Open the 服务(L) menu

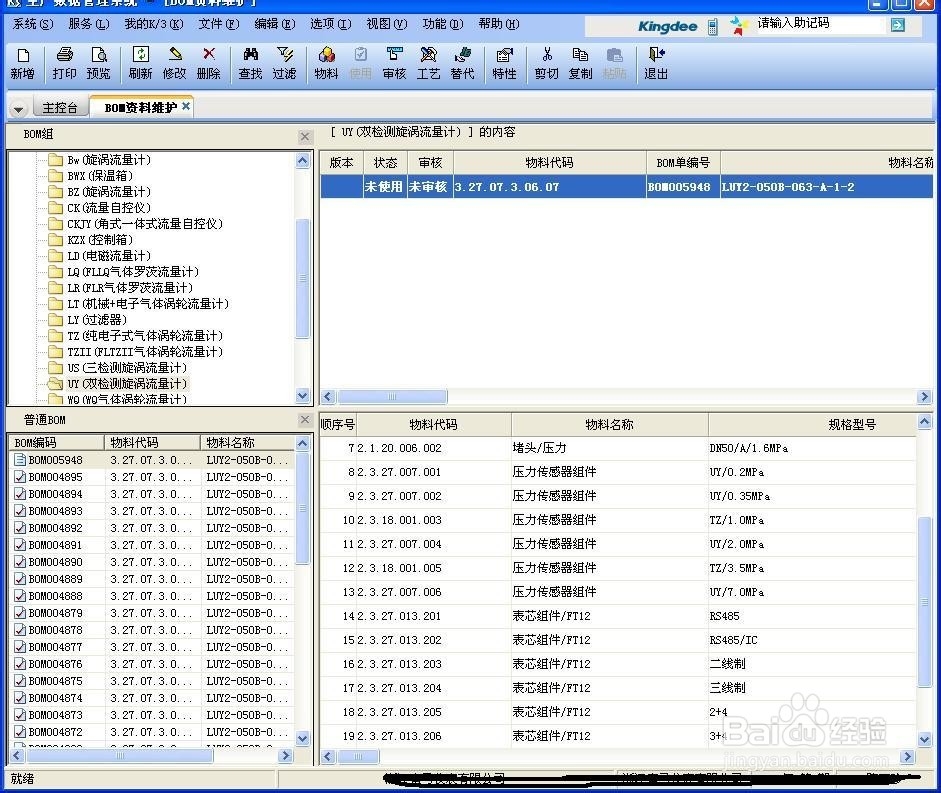point(89,24)
